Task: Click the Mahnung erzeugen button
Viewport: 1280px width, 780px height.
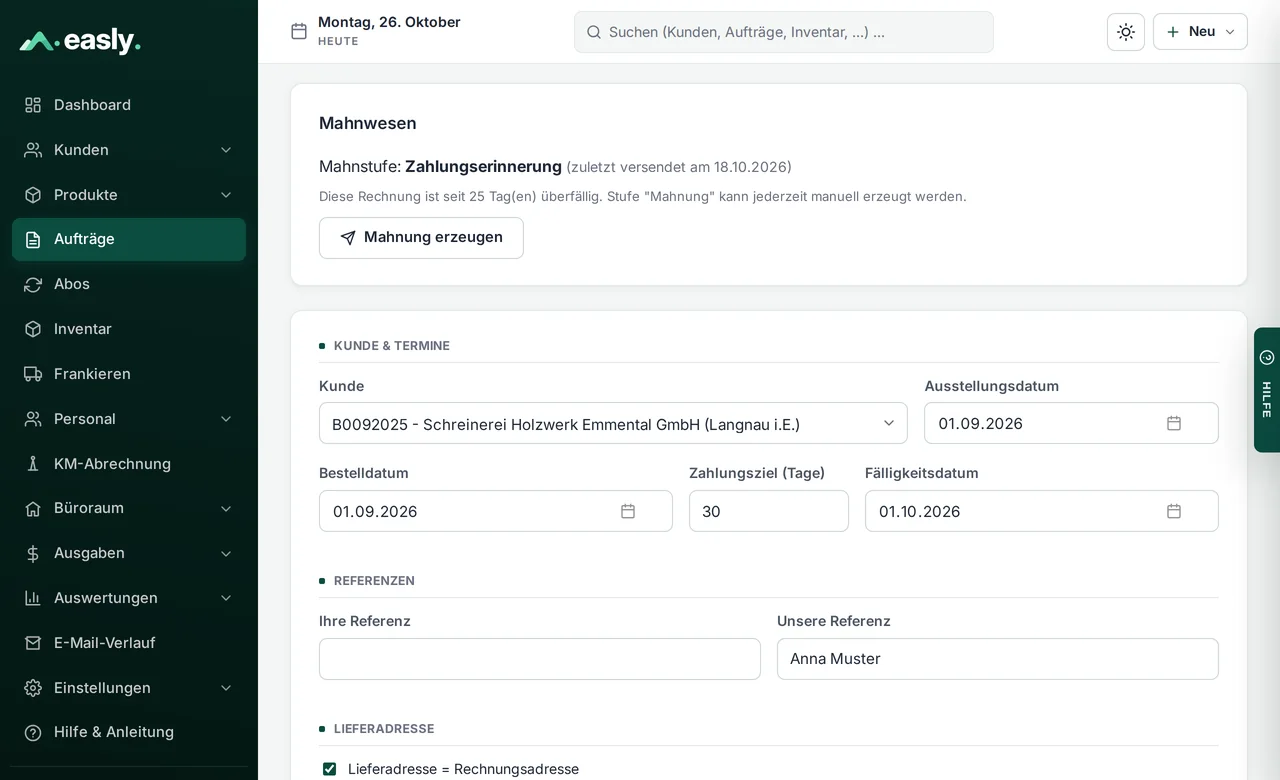Action: [x=421, y=238]
